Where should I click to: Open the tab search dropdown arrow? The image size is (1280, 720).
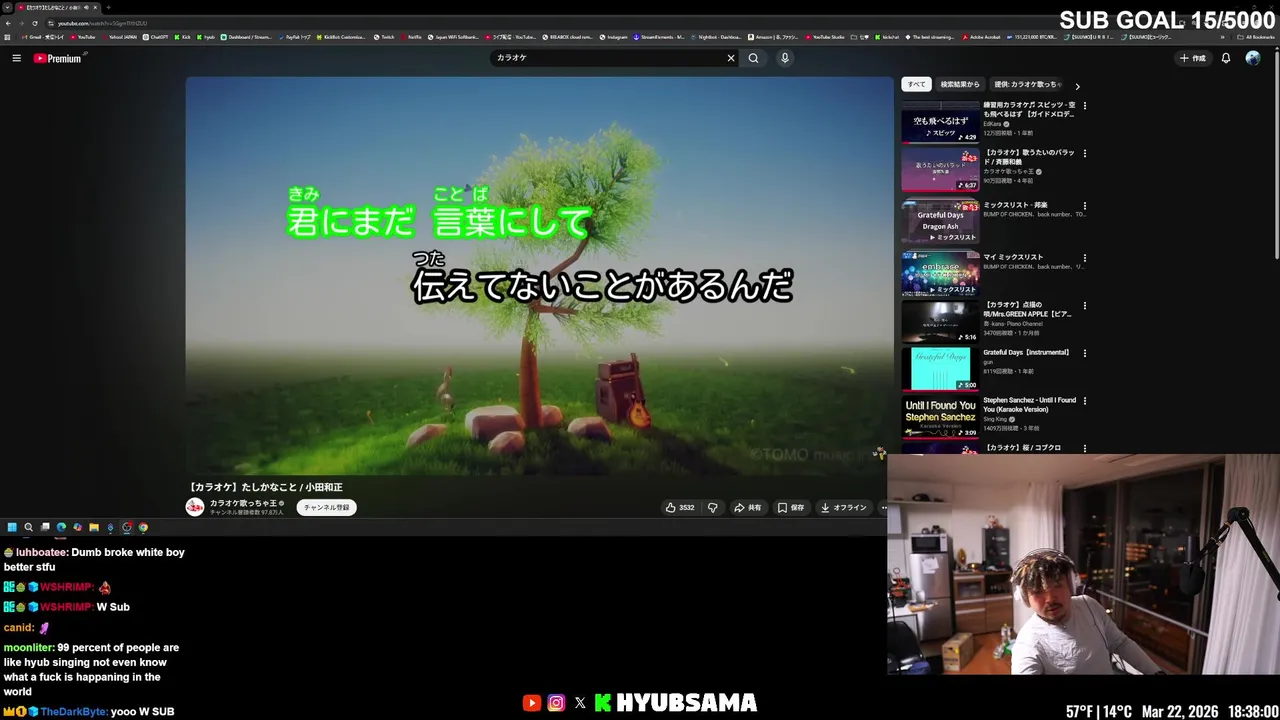coord(7,8)
